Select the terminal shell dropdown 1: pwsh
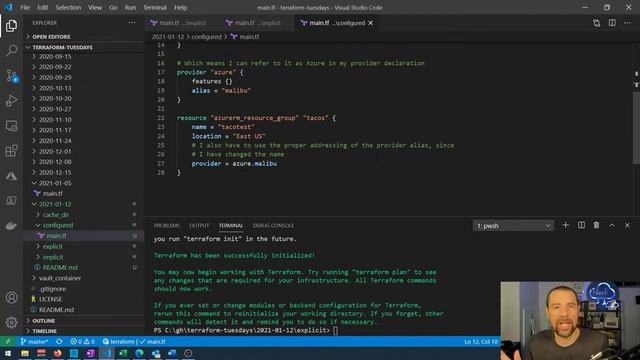This screenshot has width=640, height=360. coord(513,226)
